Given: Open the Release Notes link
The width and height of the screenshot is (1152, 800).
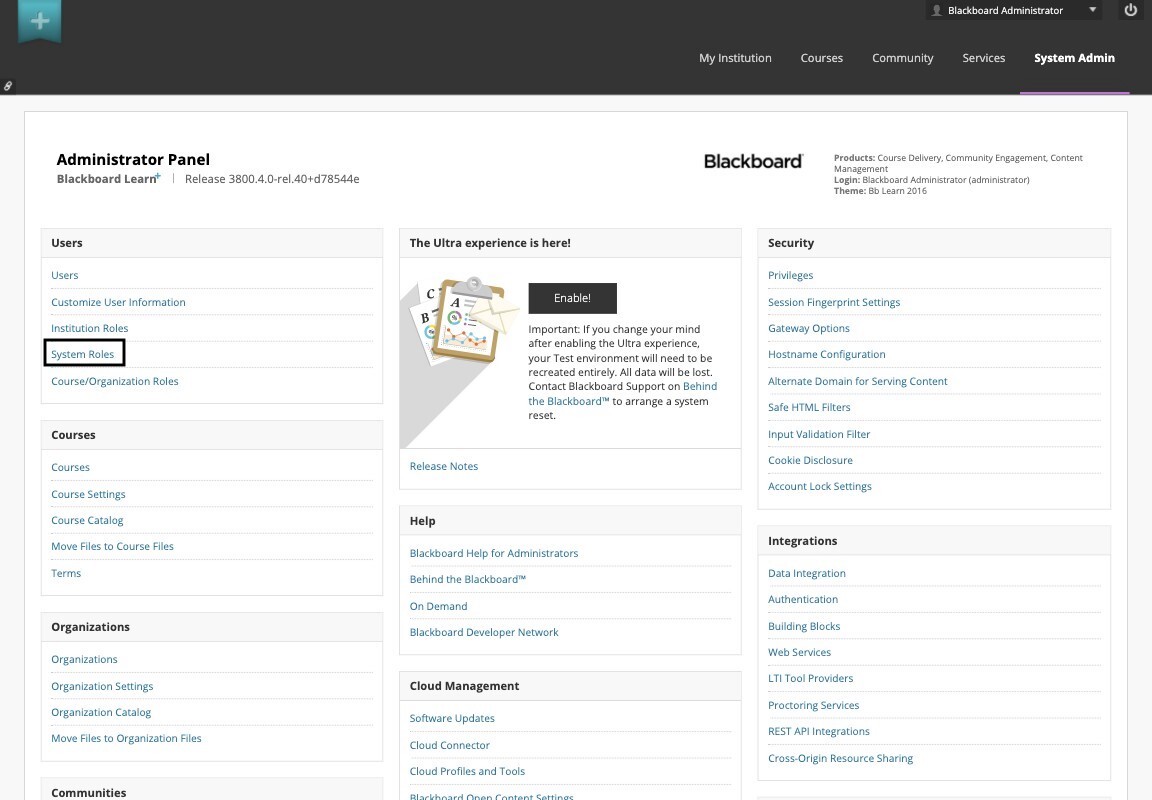Looking at the screenshot, I should (x=444, y=466).
